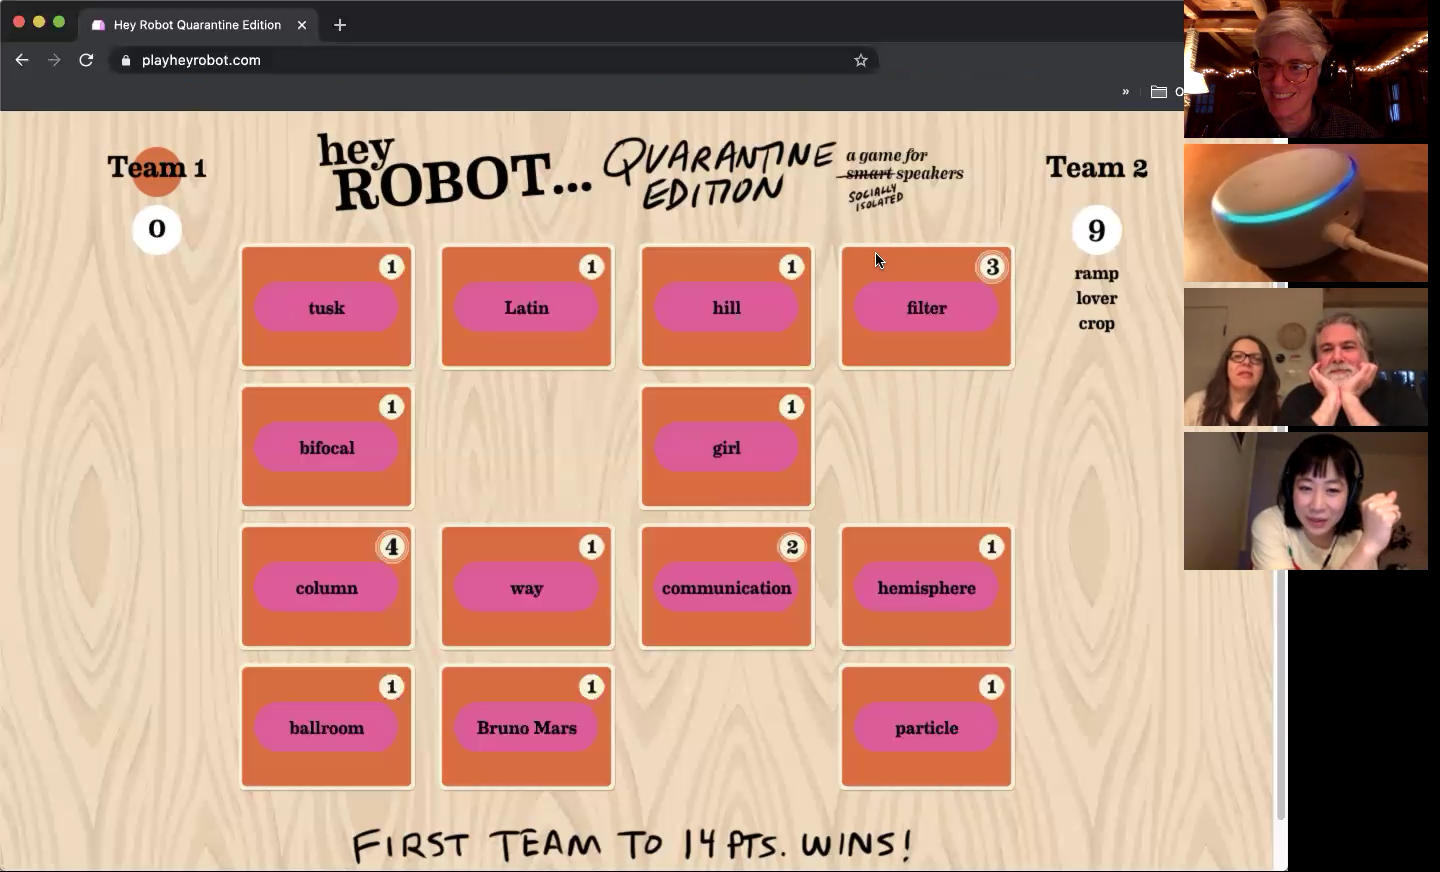The height and width of the screenshot is (872, 1440).
Task: Open the bookmarks folder icon
Action: point(1159,92)
